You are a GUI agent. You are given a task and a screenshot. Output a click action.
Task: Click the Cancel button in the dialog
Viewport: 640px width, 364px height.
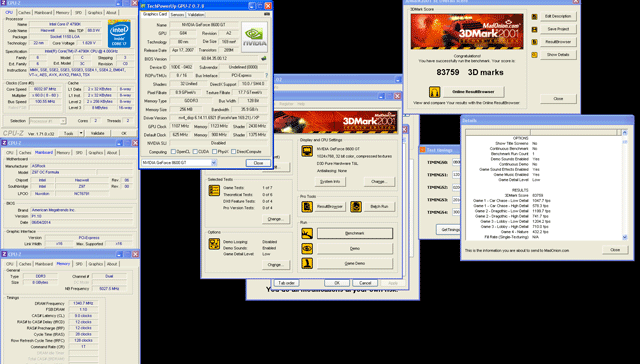pyautogui.click(x=365, y=283)
